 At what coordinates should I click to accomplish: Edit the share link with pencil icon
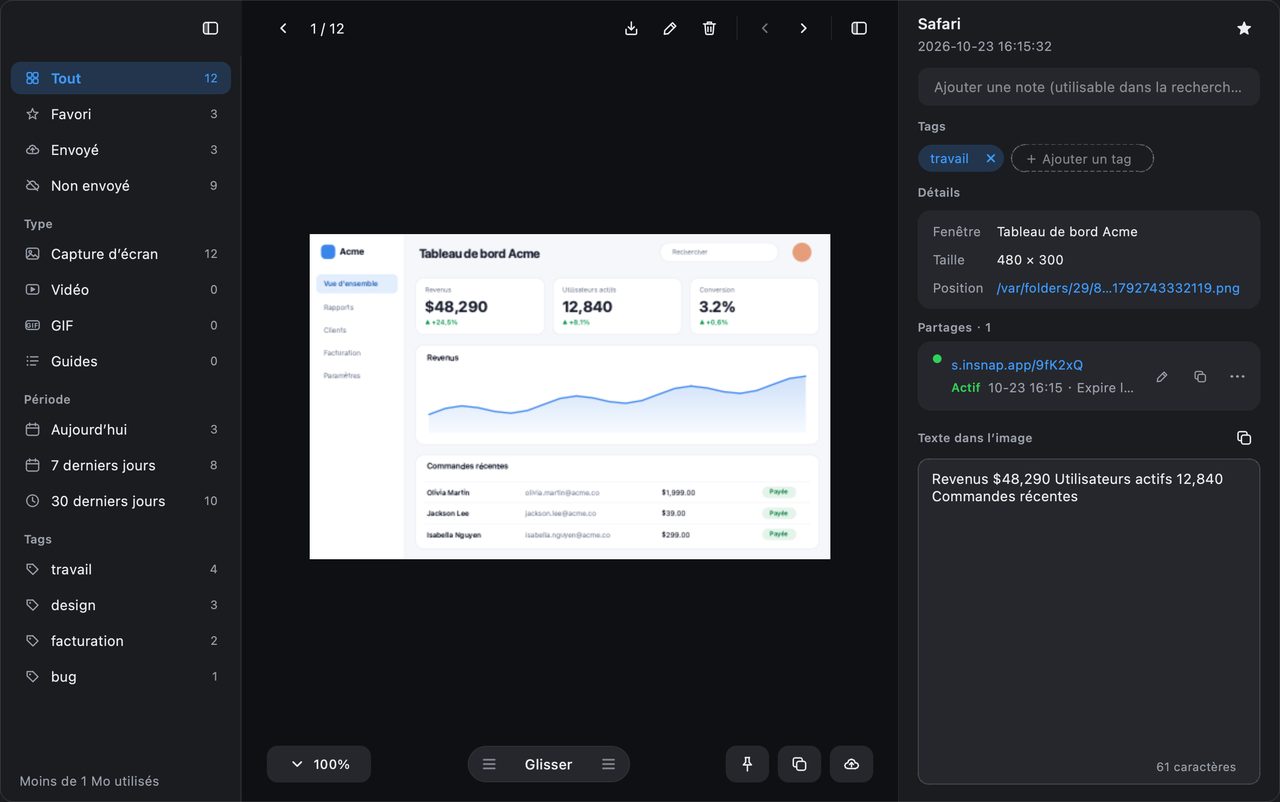click(1162, 377)
